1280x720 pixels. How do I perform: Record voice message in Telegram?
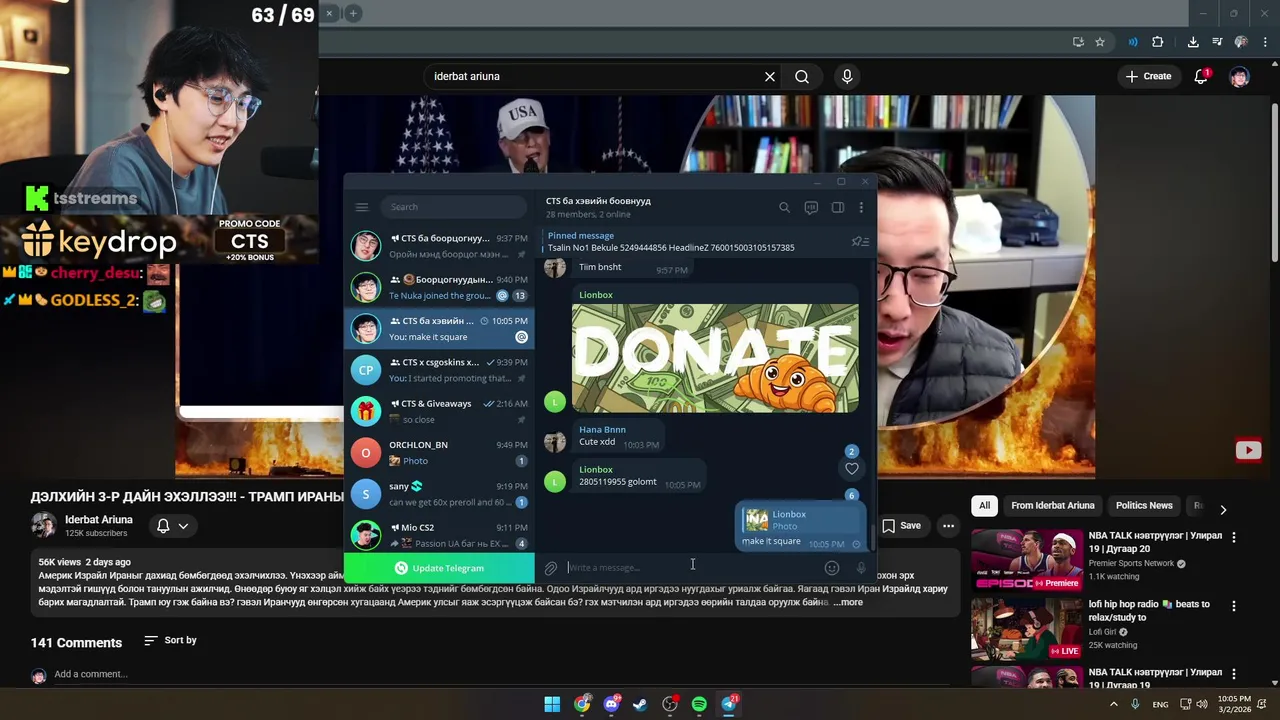pyautogui.click(x=861, y=568)
